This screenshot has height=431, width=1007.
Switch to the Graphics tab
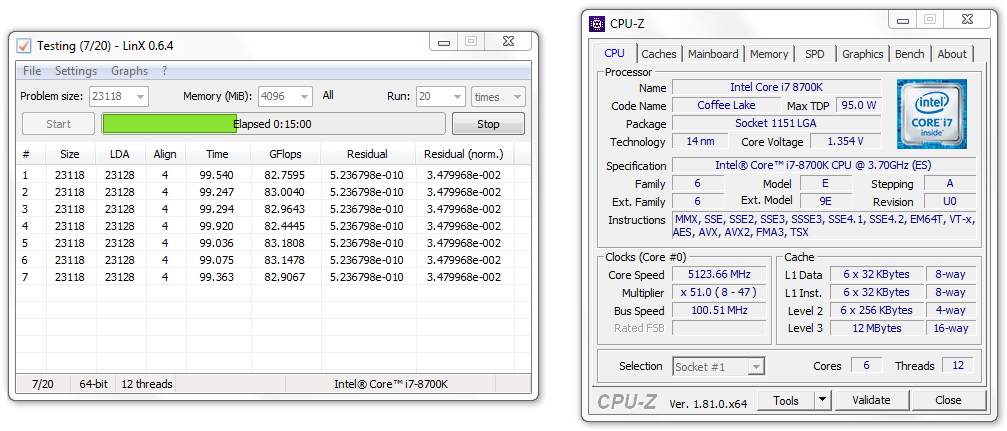863,54
